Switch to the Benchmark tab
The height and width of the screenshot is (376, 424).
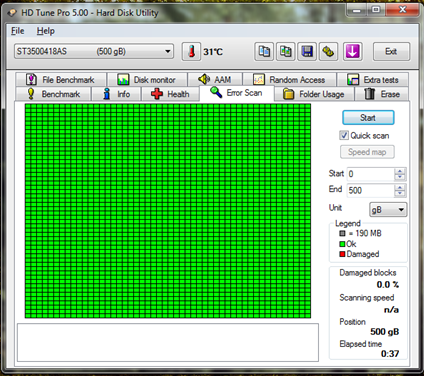pyautogui.click(x=53, y=94)
